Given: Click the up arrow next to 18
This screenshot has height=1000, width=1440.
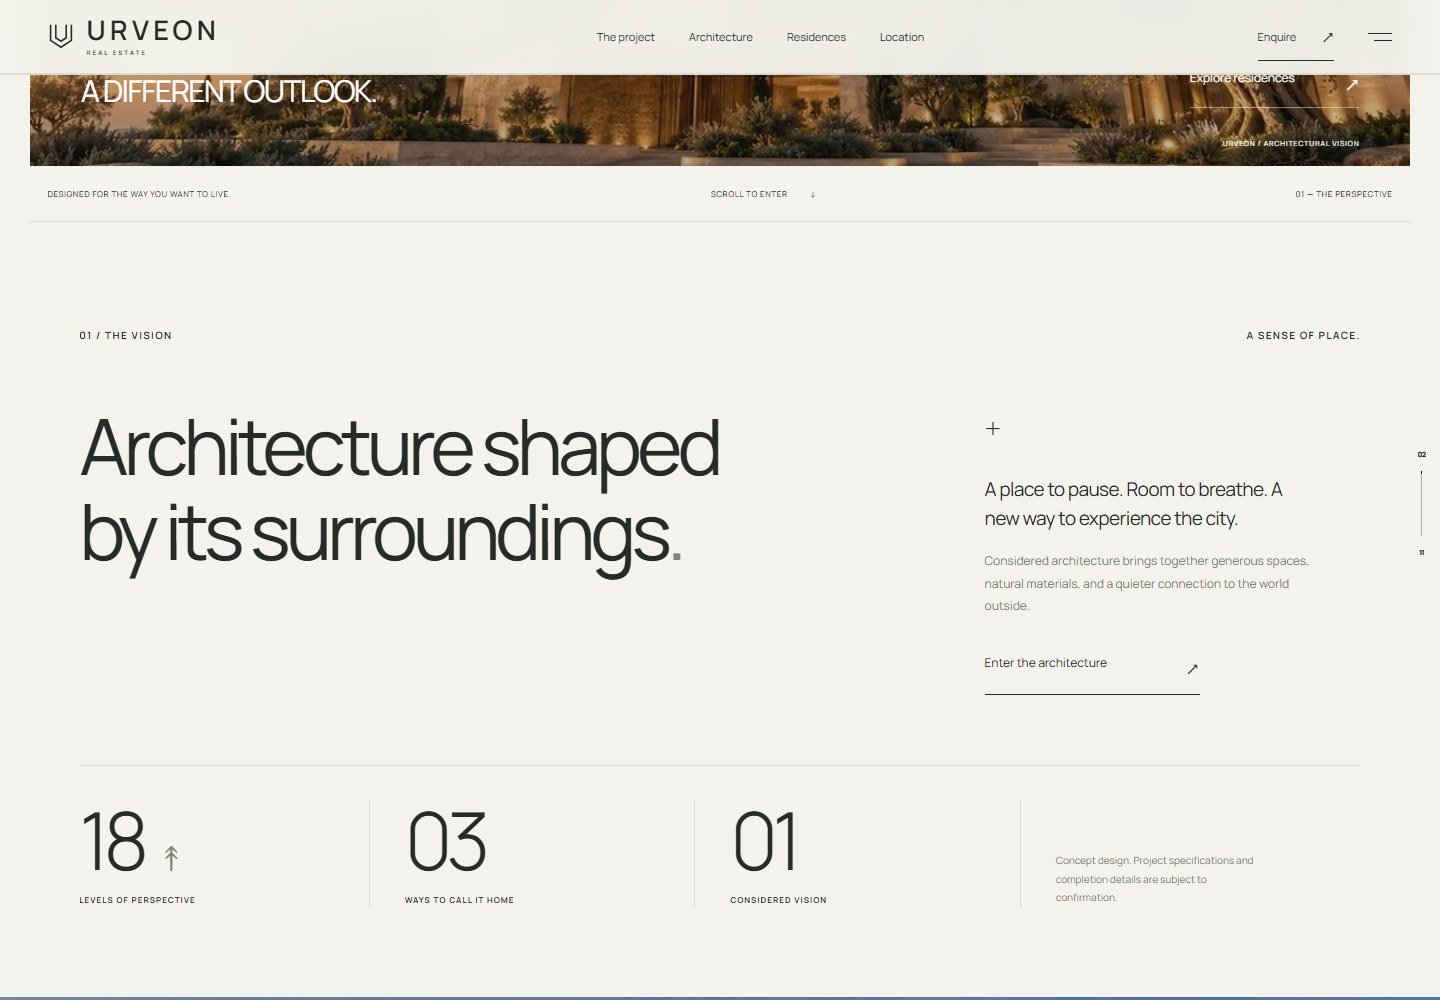Looking at the screenshot, I should coord(171,858).
